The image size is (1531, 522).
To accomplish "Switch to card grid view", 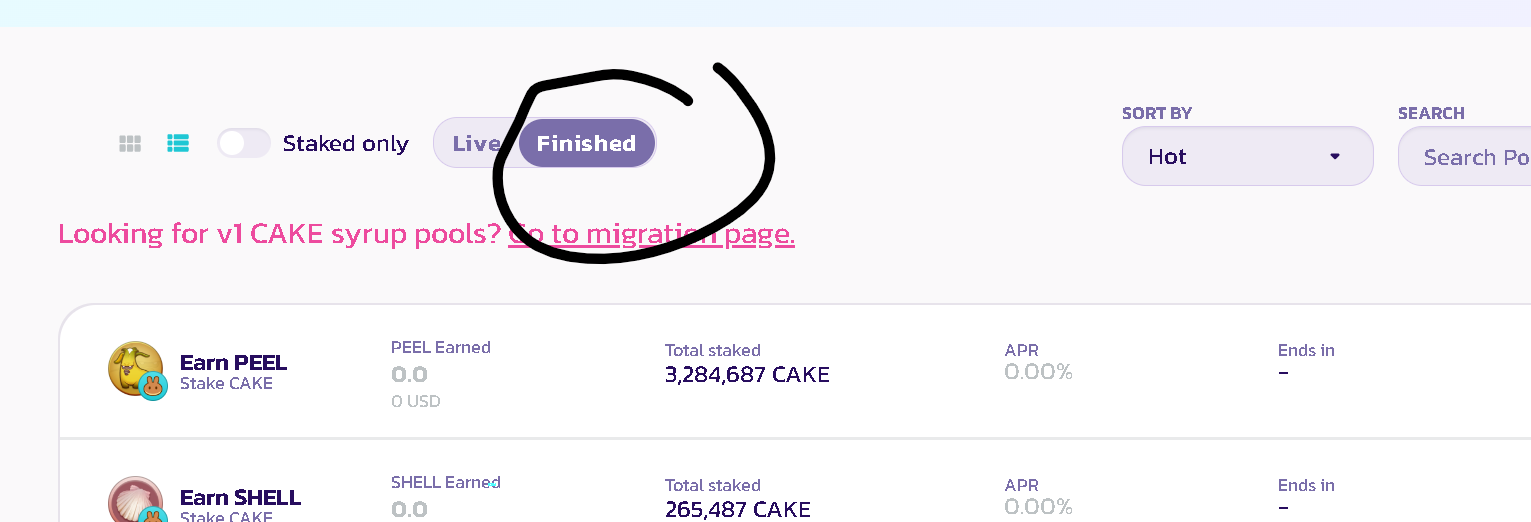I will pyautogui.click(x=130, y=144).
